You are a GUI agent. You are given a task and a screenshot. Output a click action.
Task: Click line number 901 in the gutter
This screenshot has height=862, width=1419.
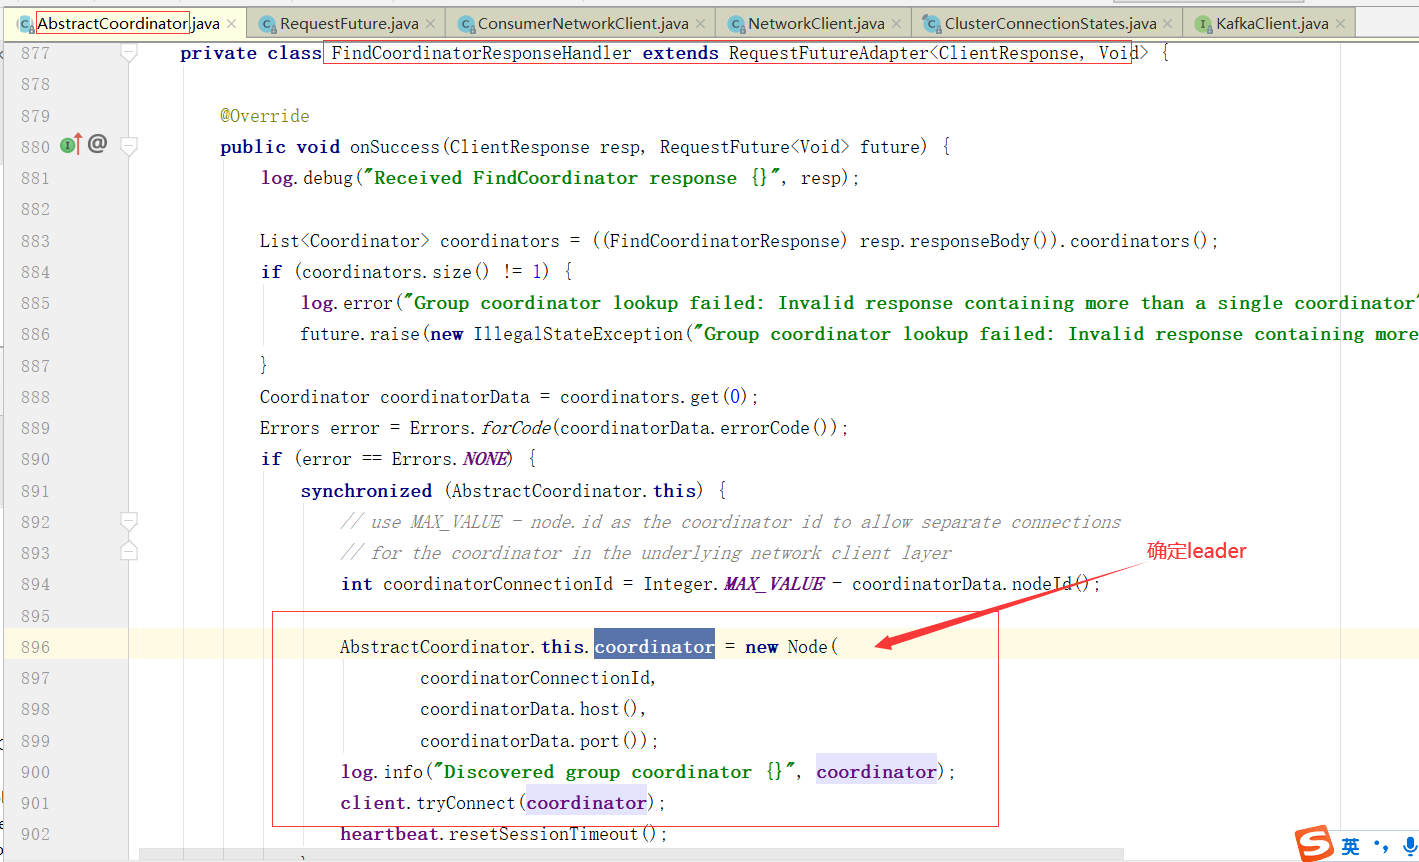point(35,803)
